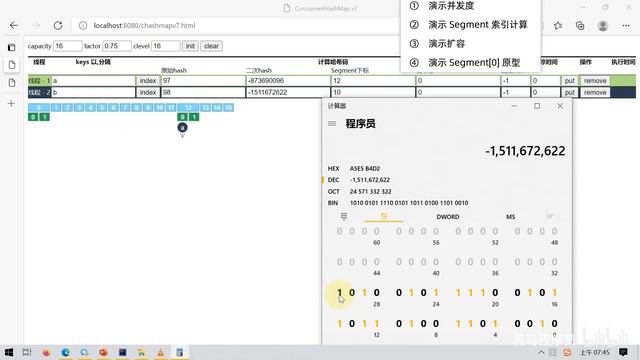Click the keys field containing a
This screenshot has height=360, width=640.
(x=93, y=81)
